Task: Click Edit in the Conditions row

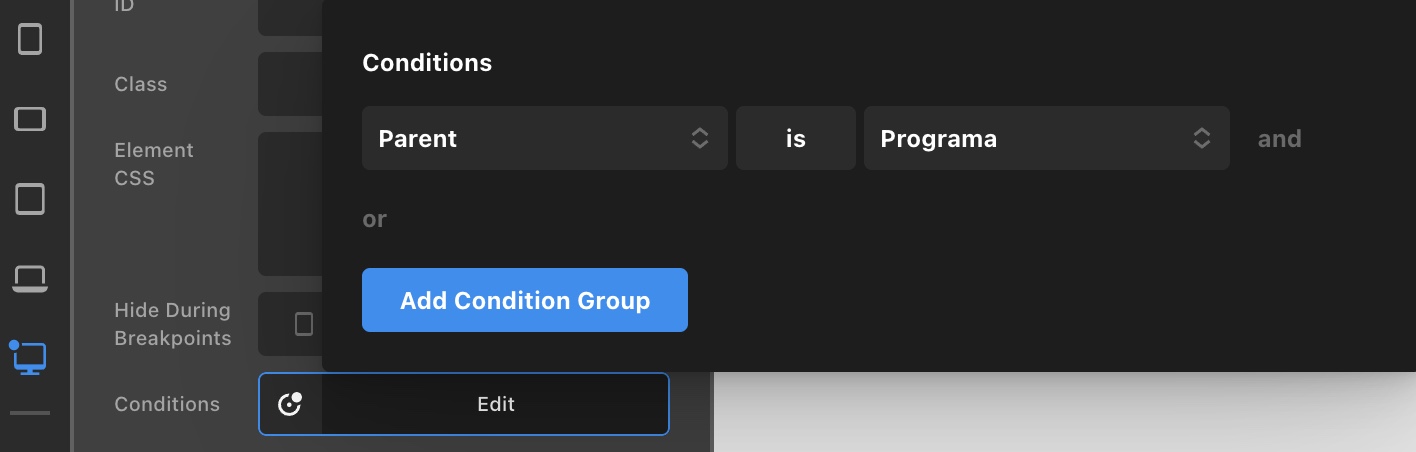Action: point(495,404)
